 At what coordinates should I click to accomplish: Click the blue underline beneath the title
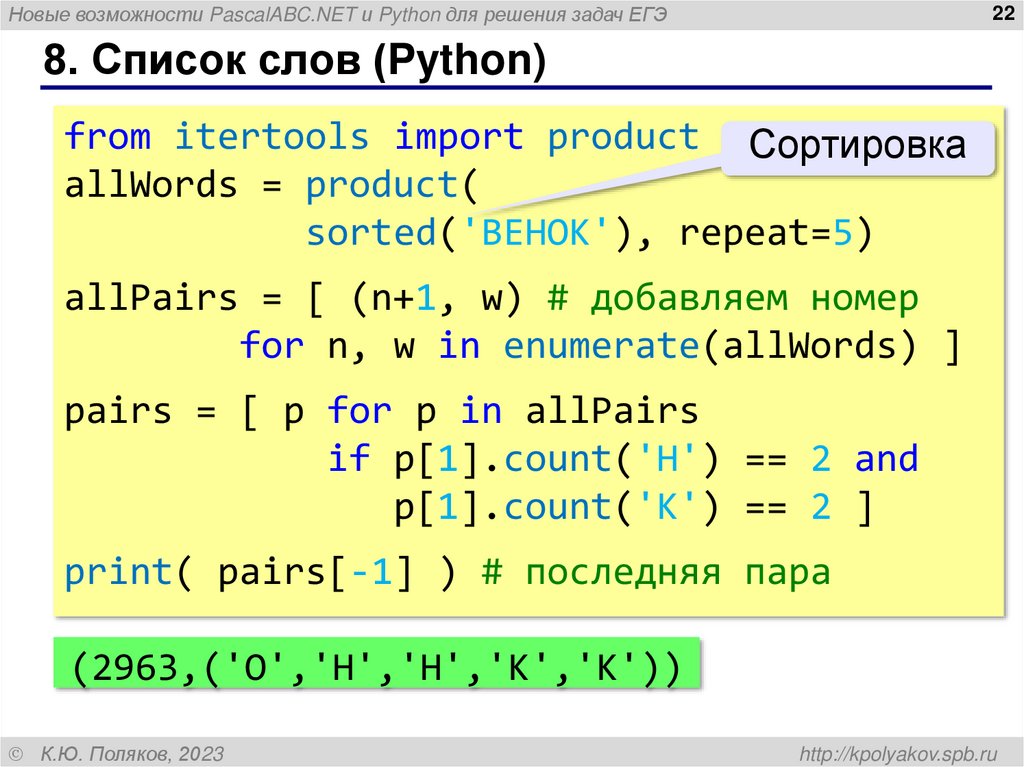(512, 88)
